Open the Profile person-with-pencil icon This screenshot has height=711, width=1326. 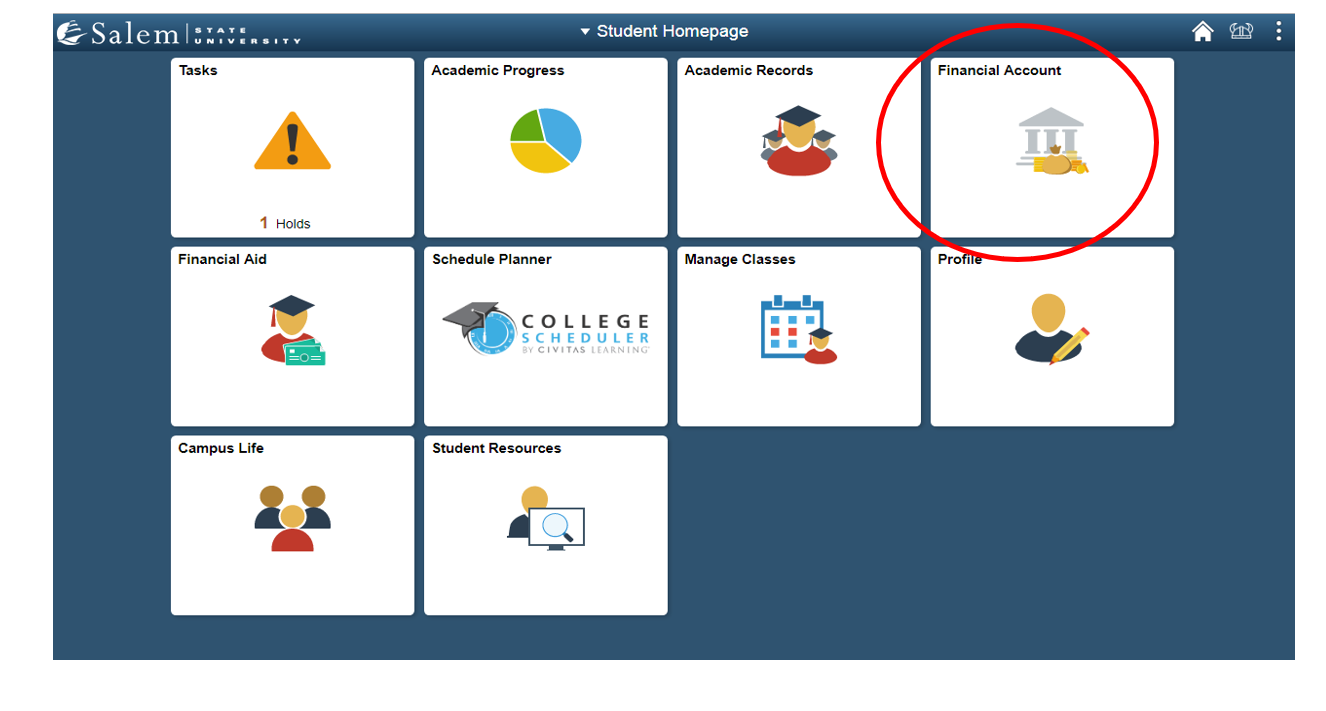[x=1051, y=330]
